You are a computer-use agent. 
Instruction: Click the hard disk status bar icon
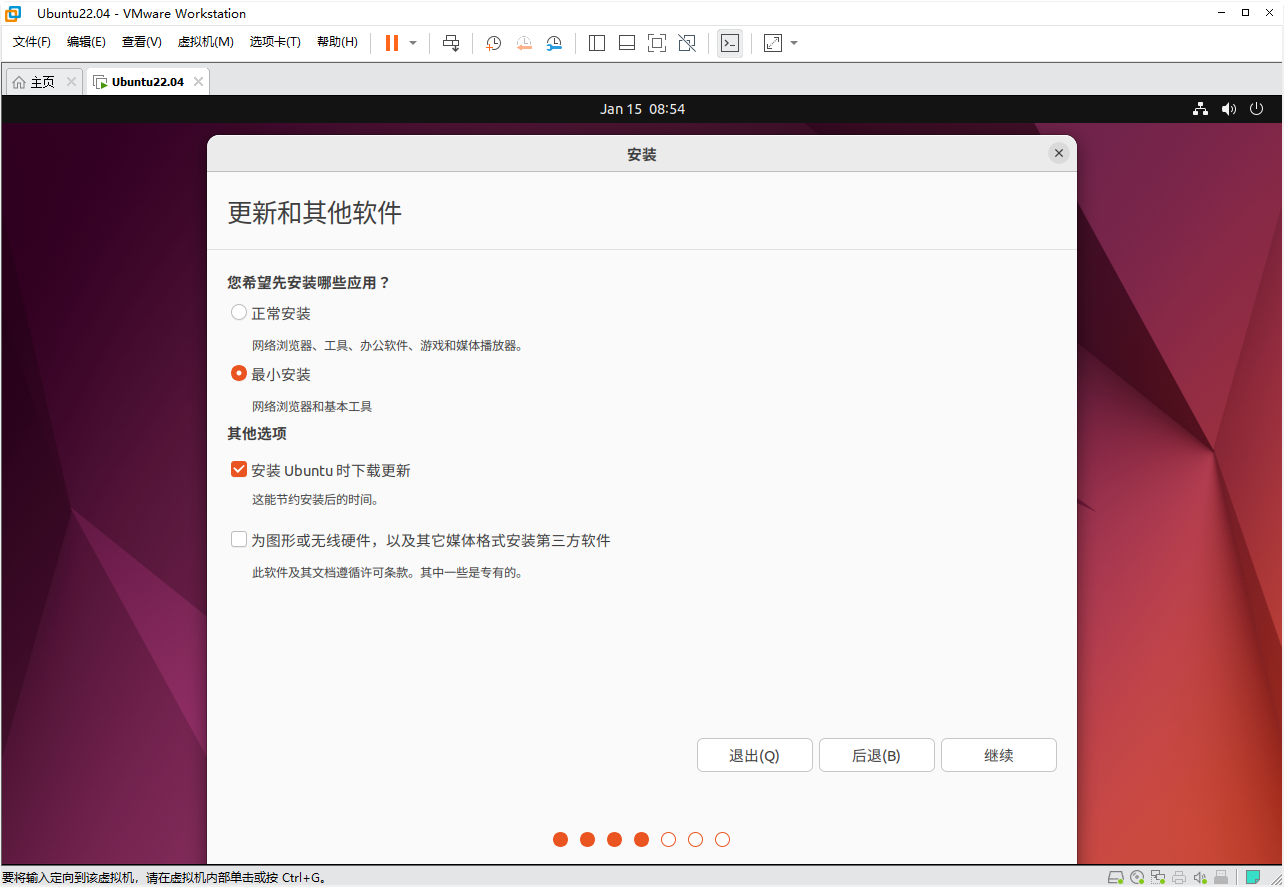point(1116,878)
